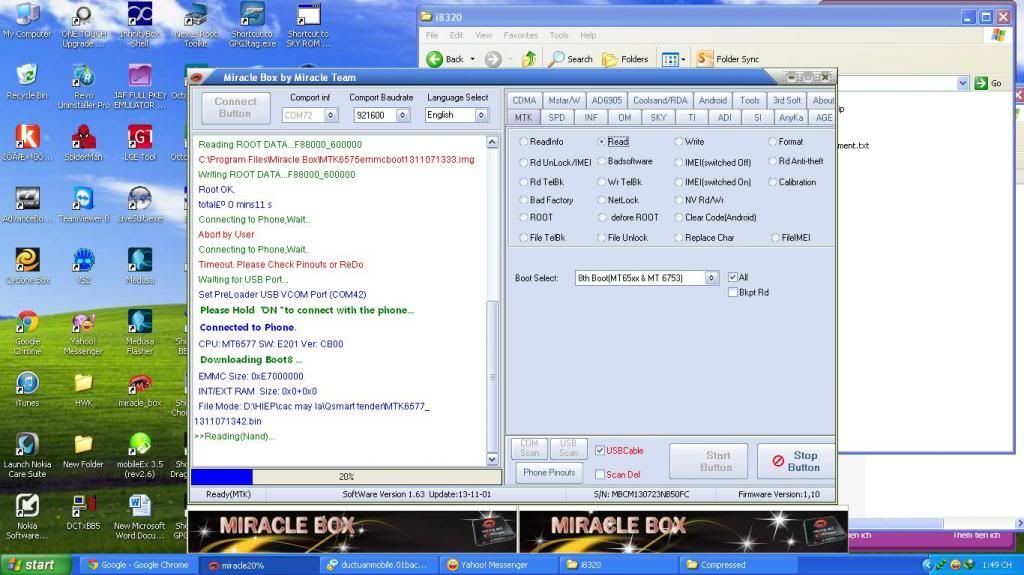Expand address bar dropdown in i8320 window
The image size is (1024, 575).
click(x=963, y=83)
